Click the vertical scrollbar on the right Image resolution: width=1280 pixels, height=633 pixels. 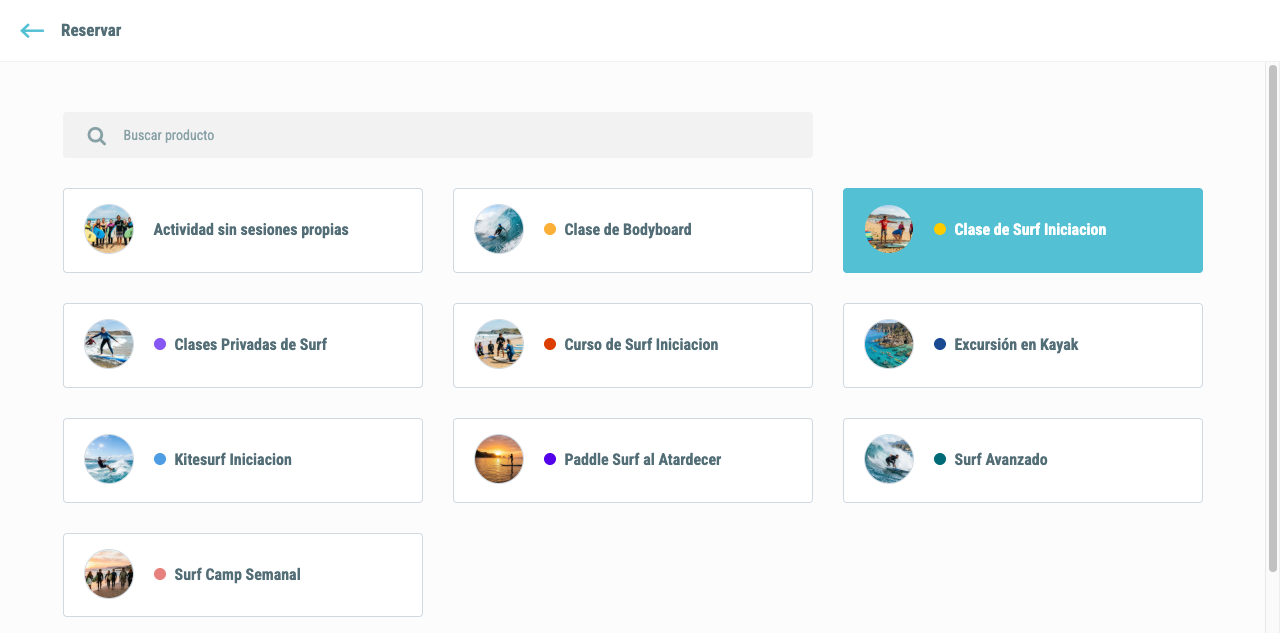[1273, 320]
